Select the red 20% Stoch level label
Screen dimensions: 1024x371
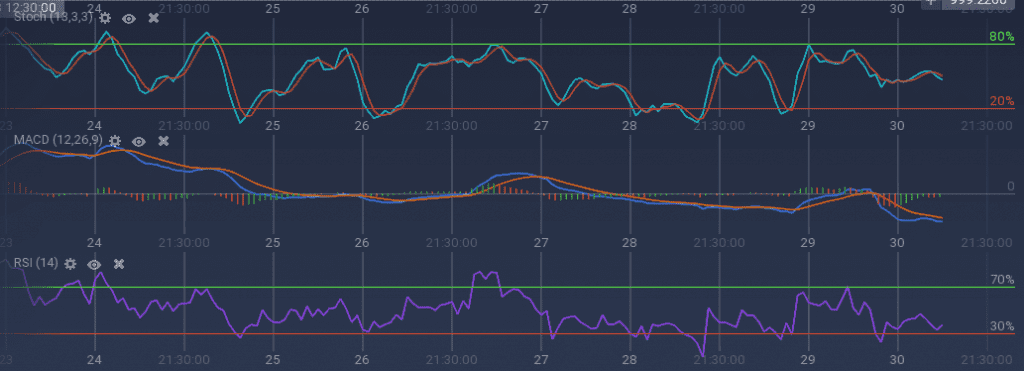(x=1001, y=101)
